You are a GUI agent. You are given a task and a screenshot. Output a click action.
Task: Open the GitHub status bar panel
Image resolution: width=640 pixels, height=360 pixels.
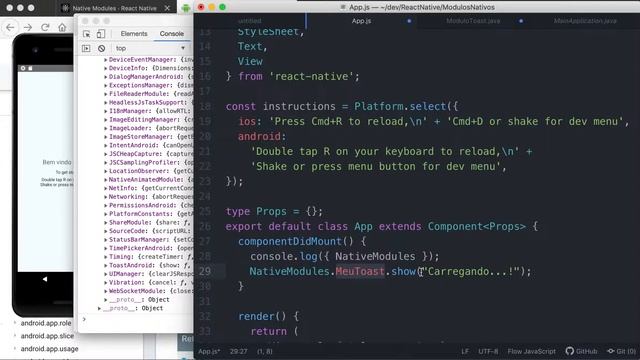(582, 351)
